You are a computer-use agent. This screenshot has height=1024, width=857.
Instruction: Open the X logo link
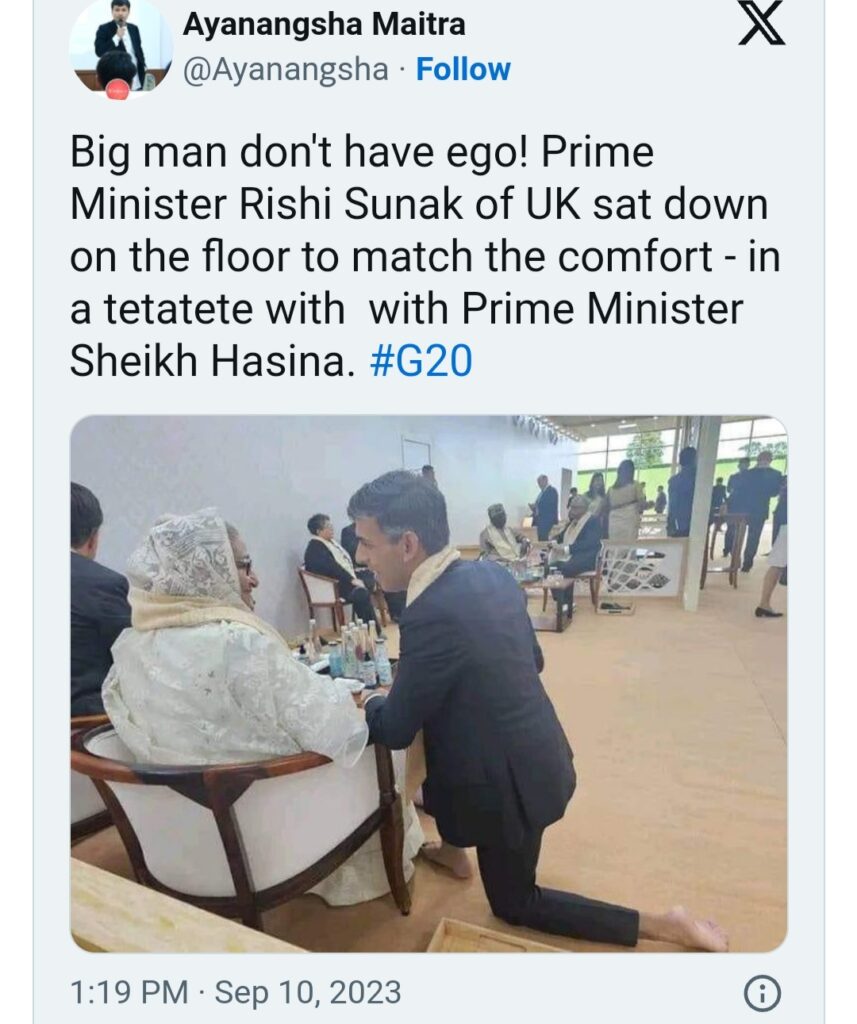click(762, 25)
